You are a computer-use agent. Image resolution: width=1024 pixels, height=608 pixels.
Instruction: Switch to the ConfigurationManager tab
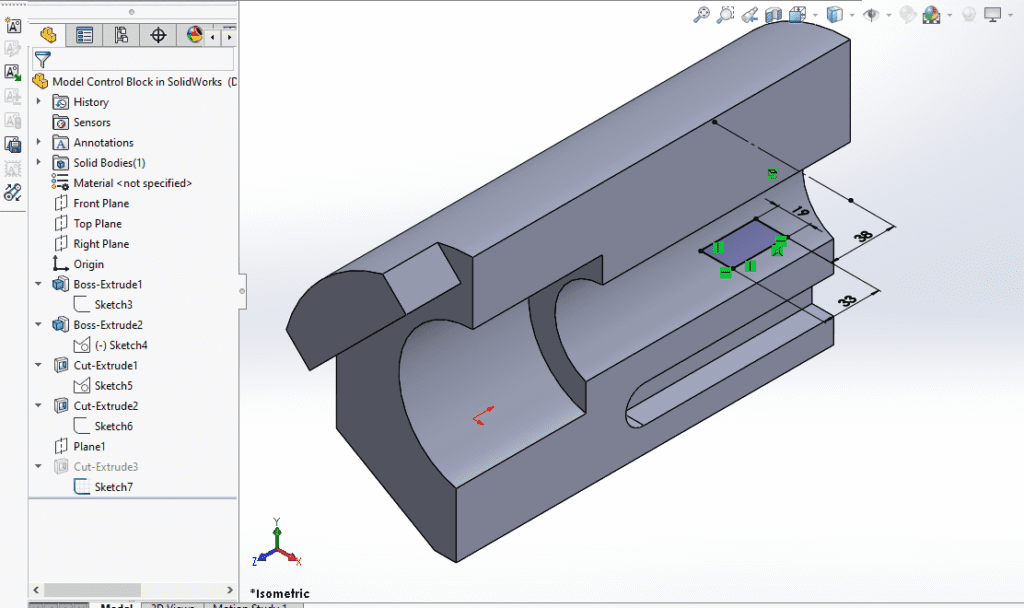tap(121, 35)
